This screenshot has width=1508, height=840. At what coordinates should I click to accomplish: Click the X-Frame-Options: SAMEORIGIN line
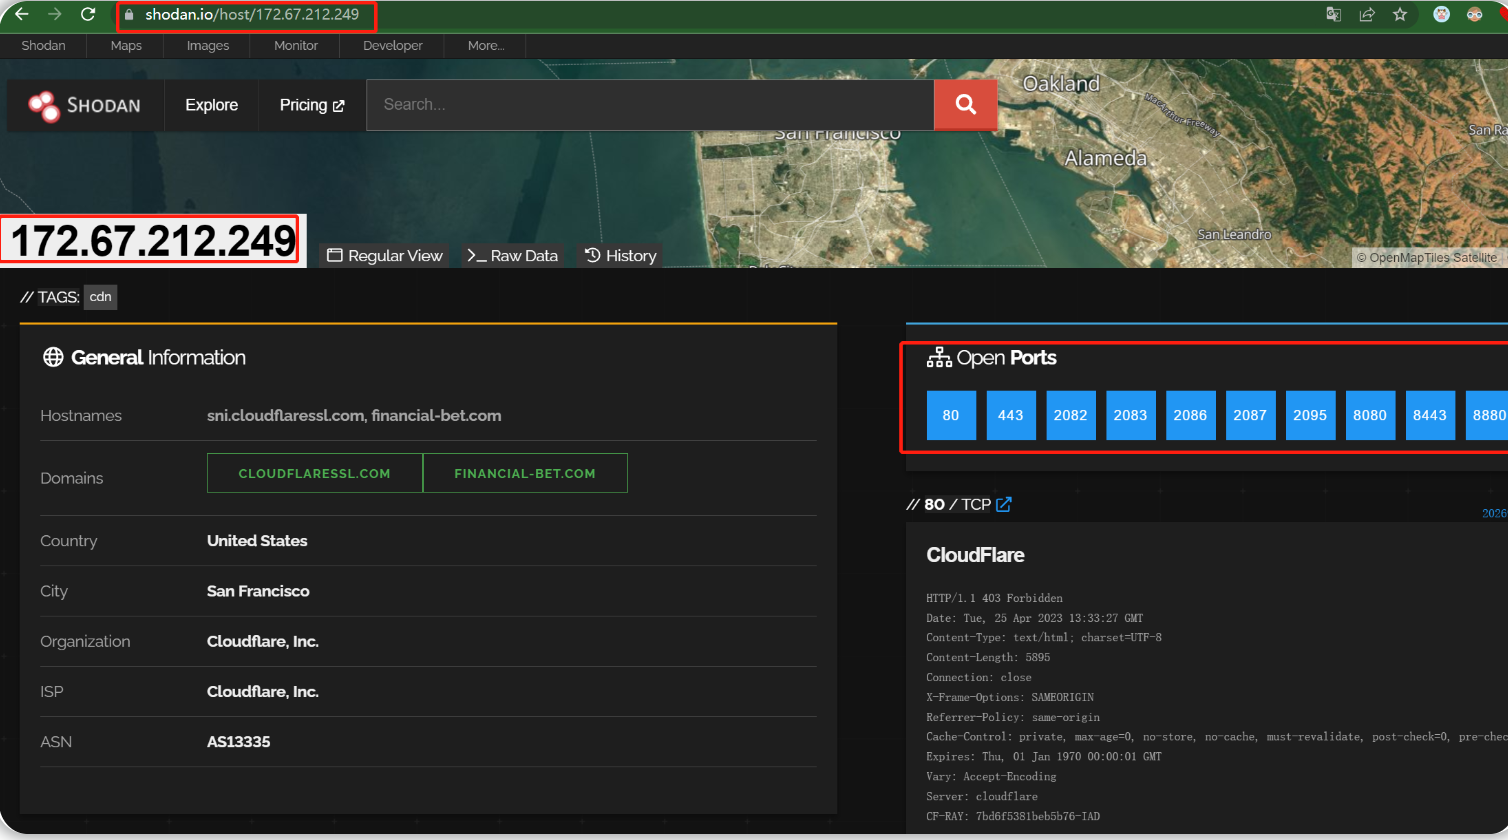tap(1009, 697)
